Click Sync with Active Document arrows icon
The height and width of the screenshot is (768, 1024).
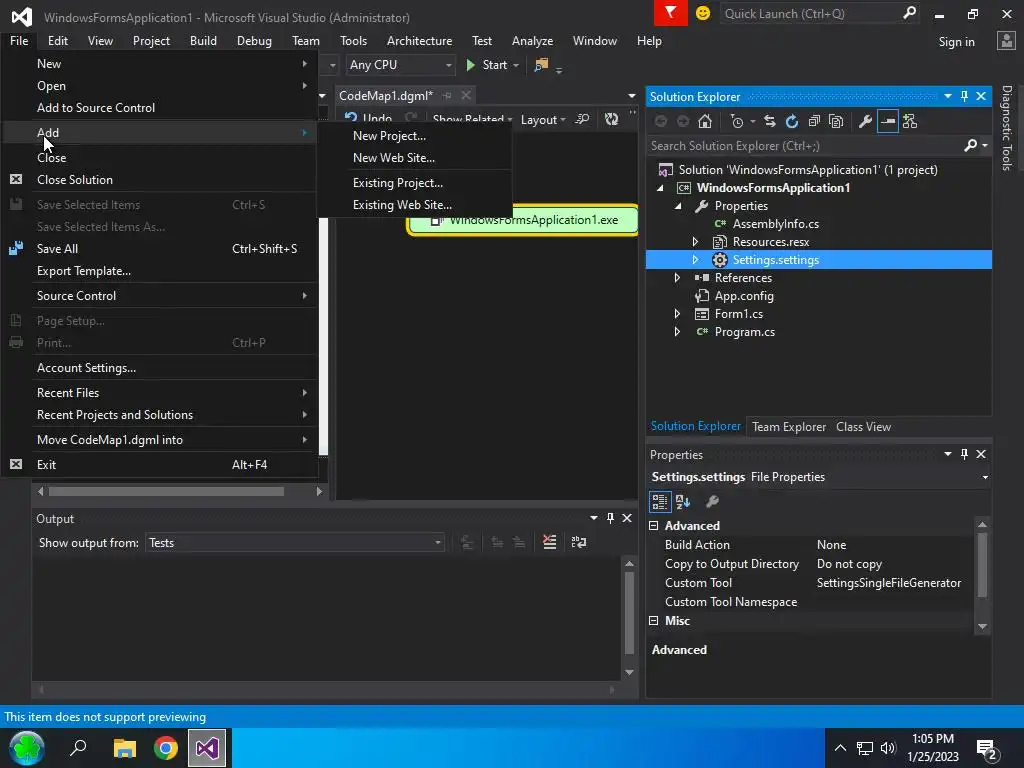click(770, 121)
